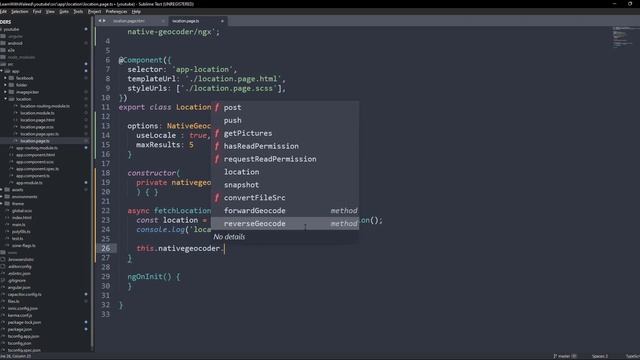This screenshot has width=640, height=360.
Task: Open the Goto menu
Action: [64, 12]
